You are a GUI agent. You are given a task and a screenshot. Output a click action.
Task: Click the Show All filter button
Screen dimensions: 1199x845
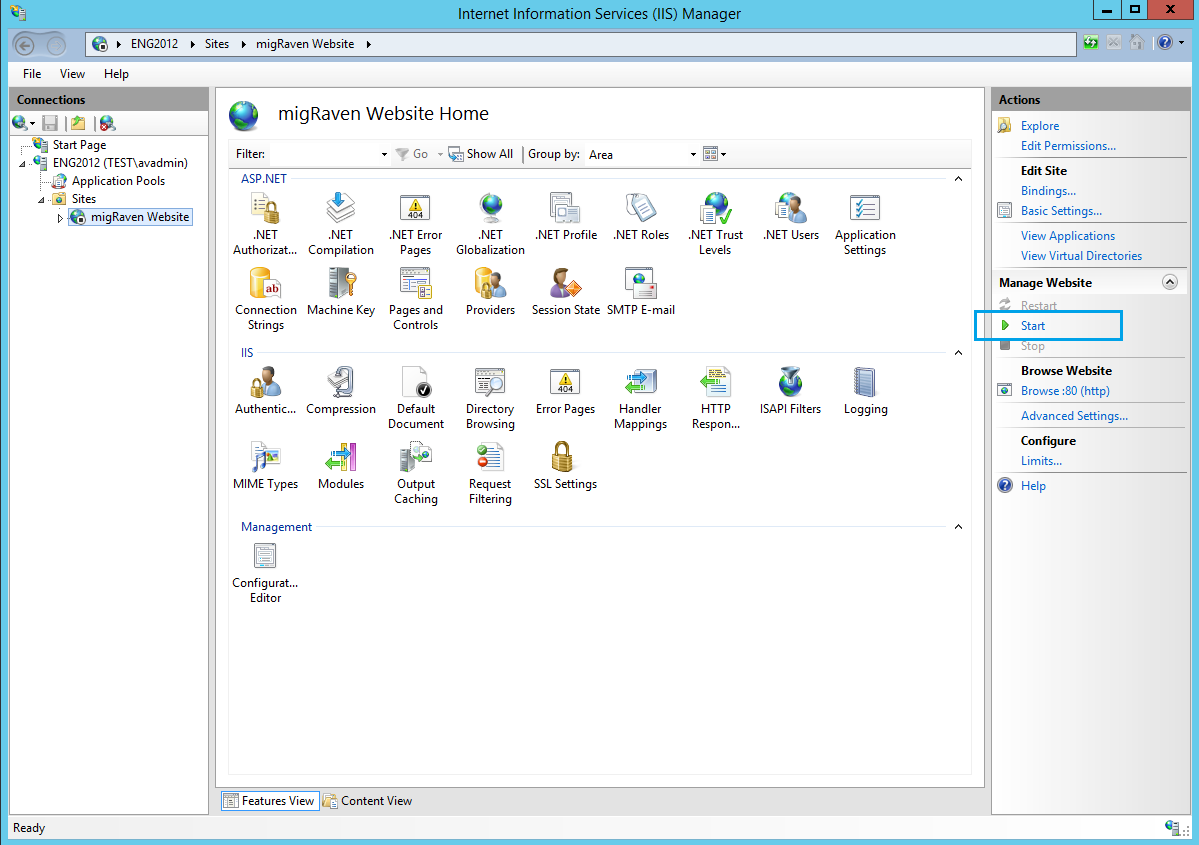point(481,154)
